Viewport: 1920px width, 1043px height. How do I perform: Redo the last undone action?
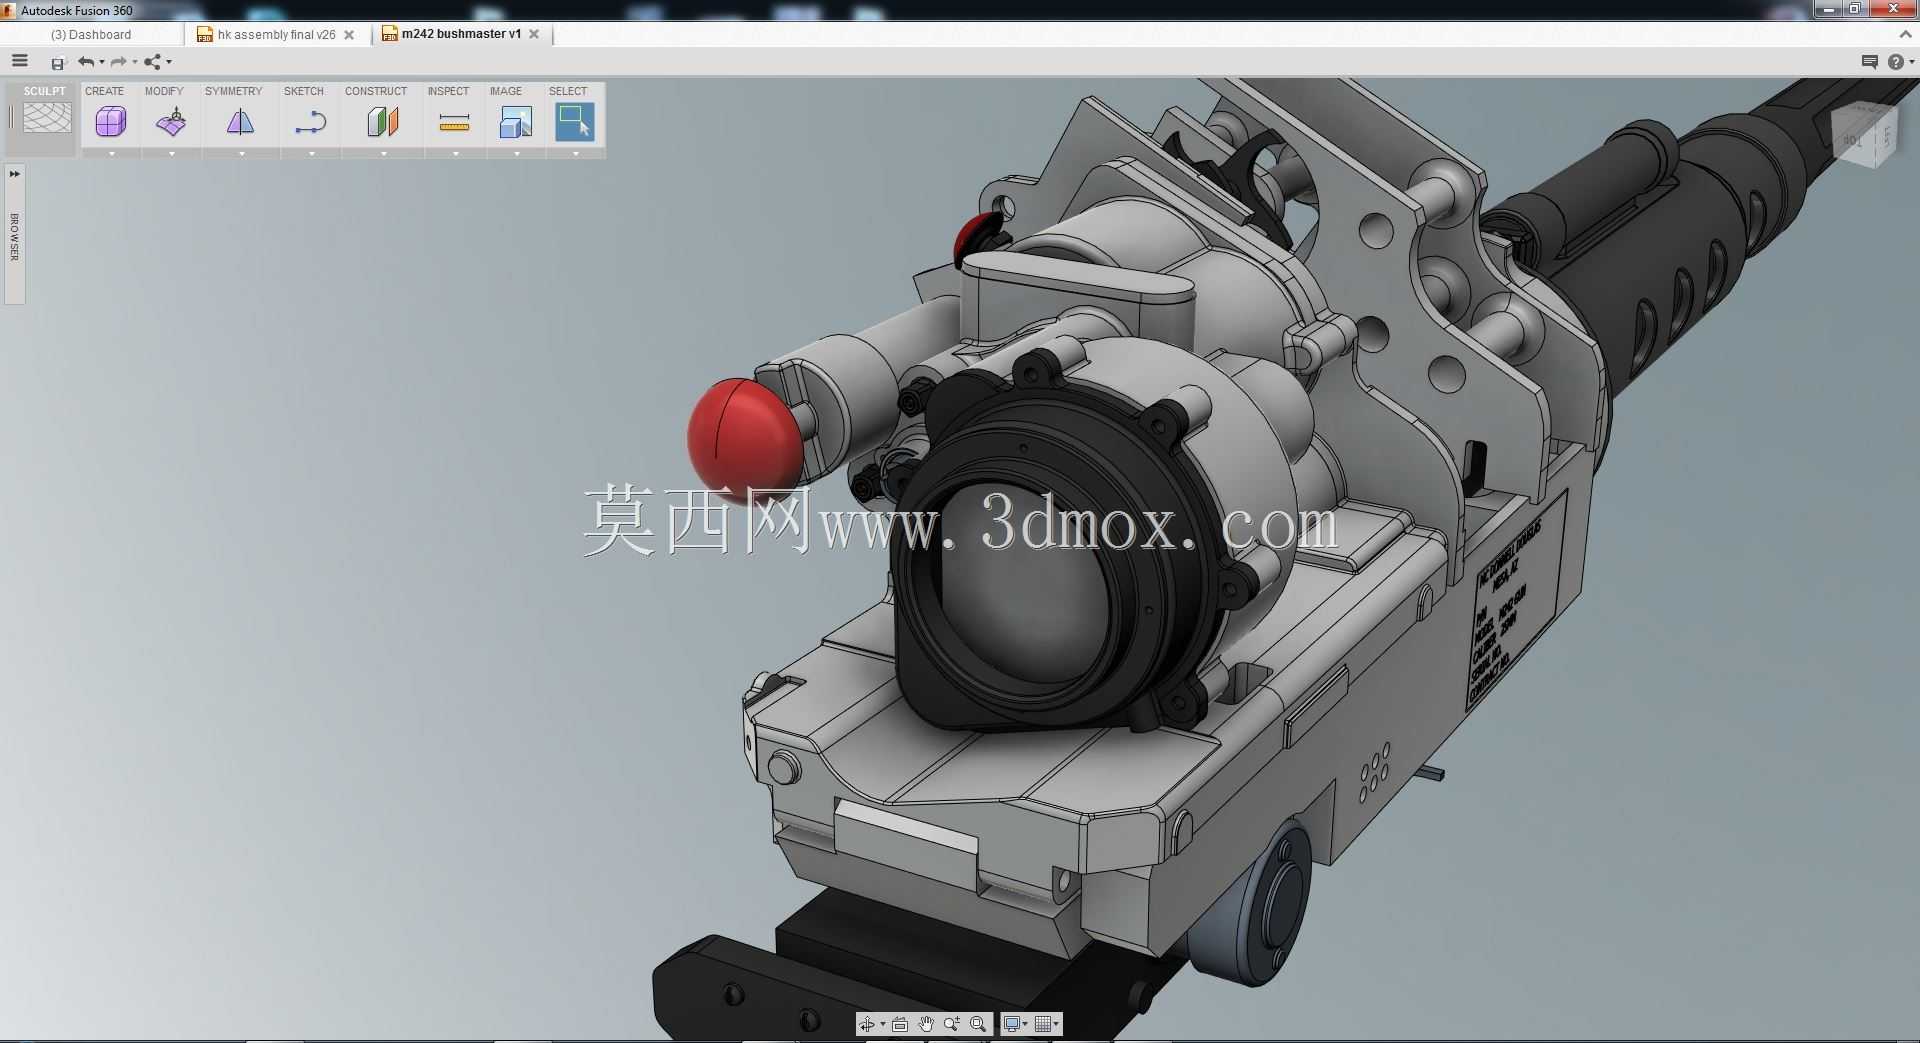[119, 62]
